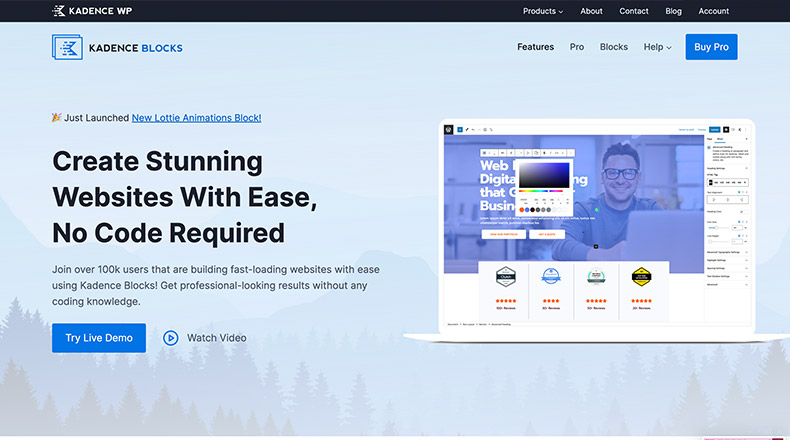790x440 pixels.
Task: Click the laptop editor preview image
Action: 597,230
